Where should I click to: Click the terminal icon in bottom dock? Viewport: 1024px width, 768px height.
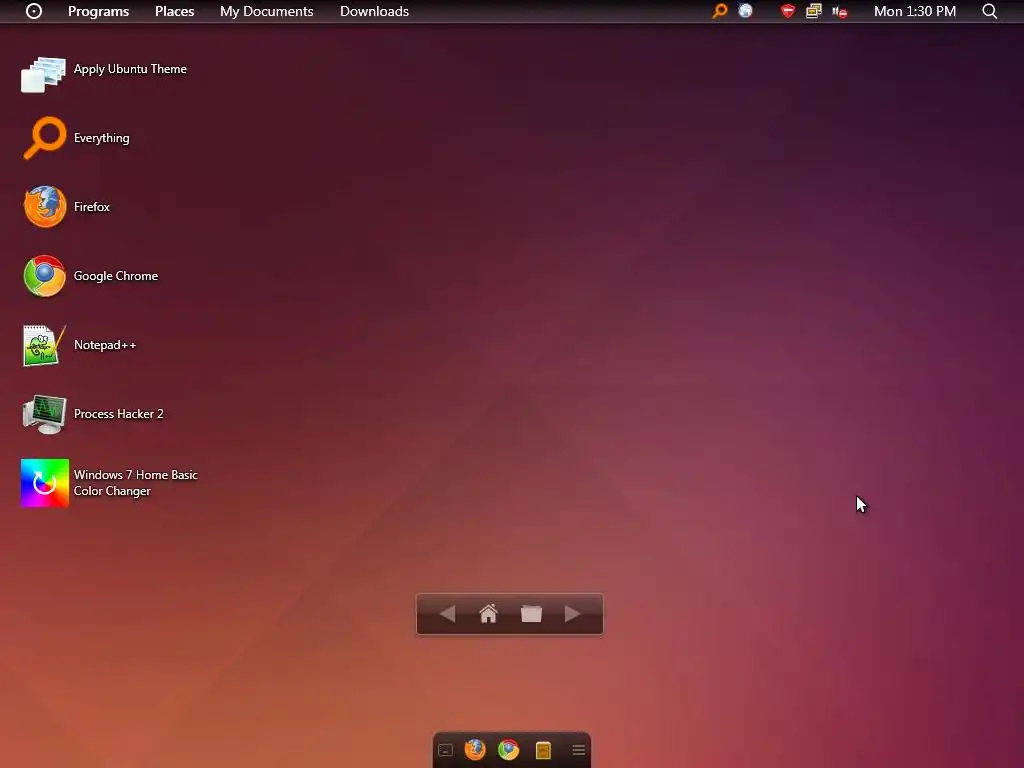click(445, 750)
